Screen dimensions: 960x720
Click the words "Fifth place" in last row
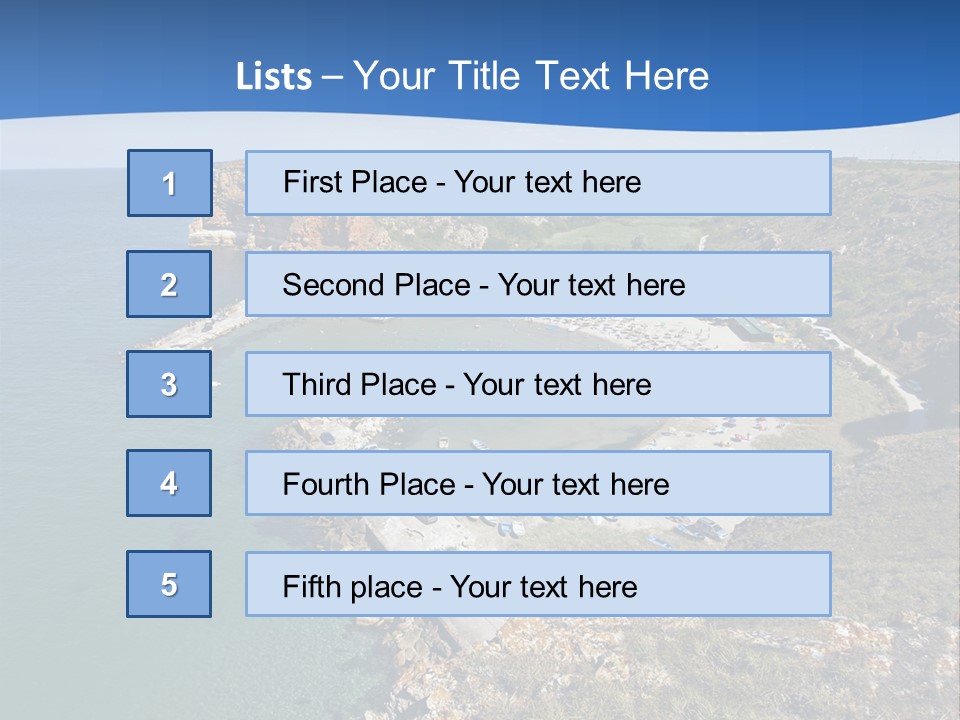350,586
